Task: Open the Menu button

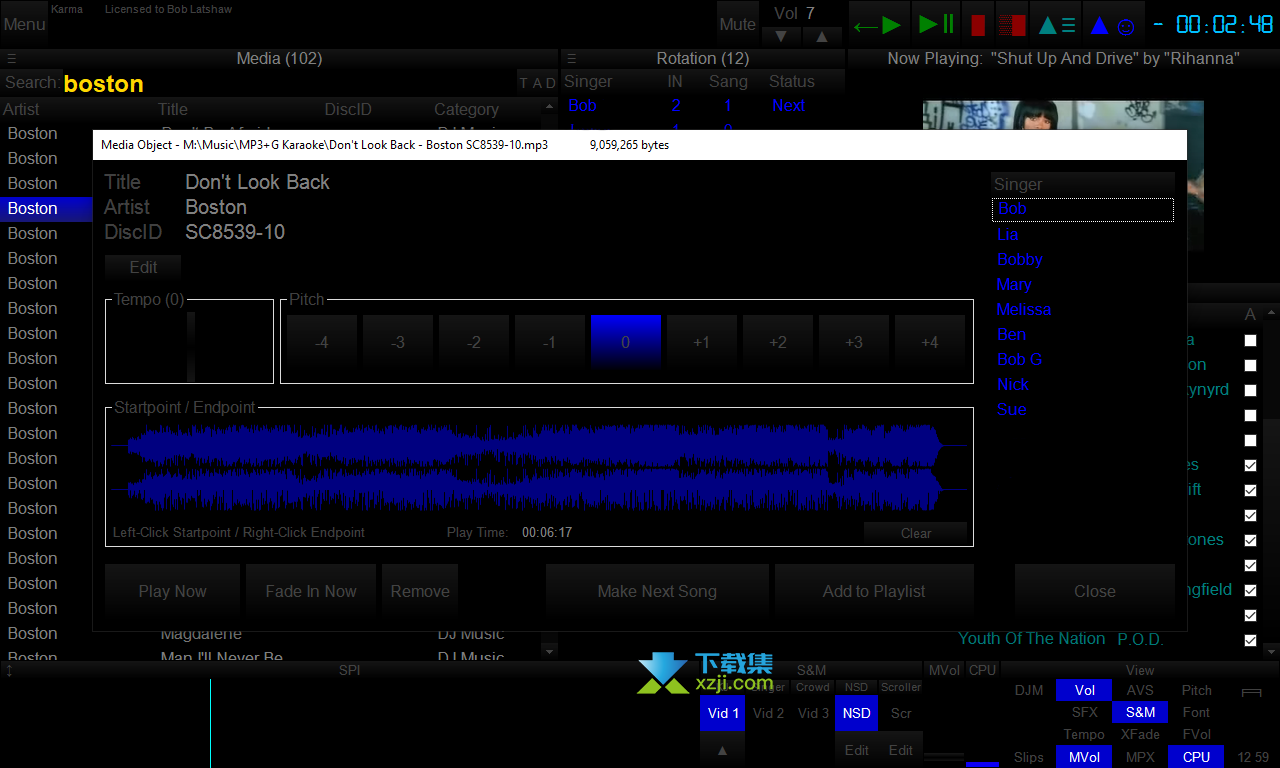Action: click(x=24, y=24)
